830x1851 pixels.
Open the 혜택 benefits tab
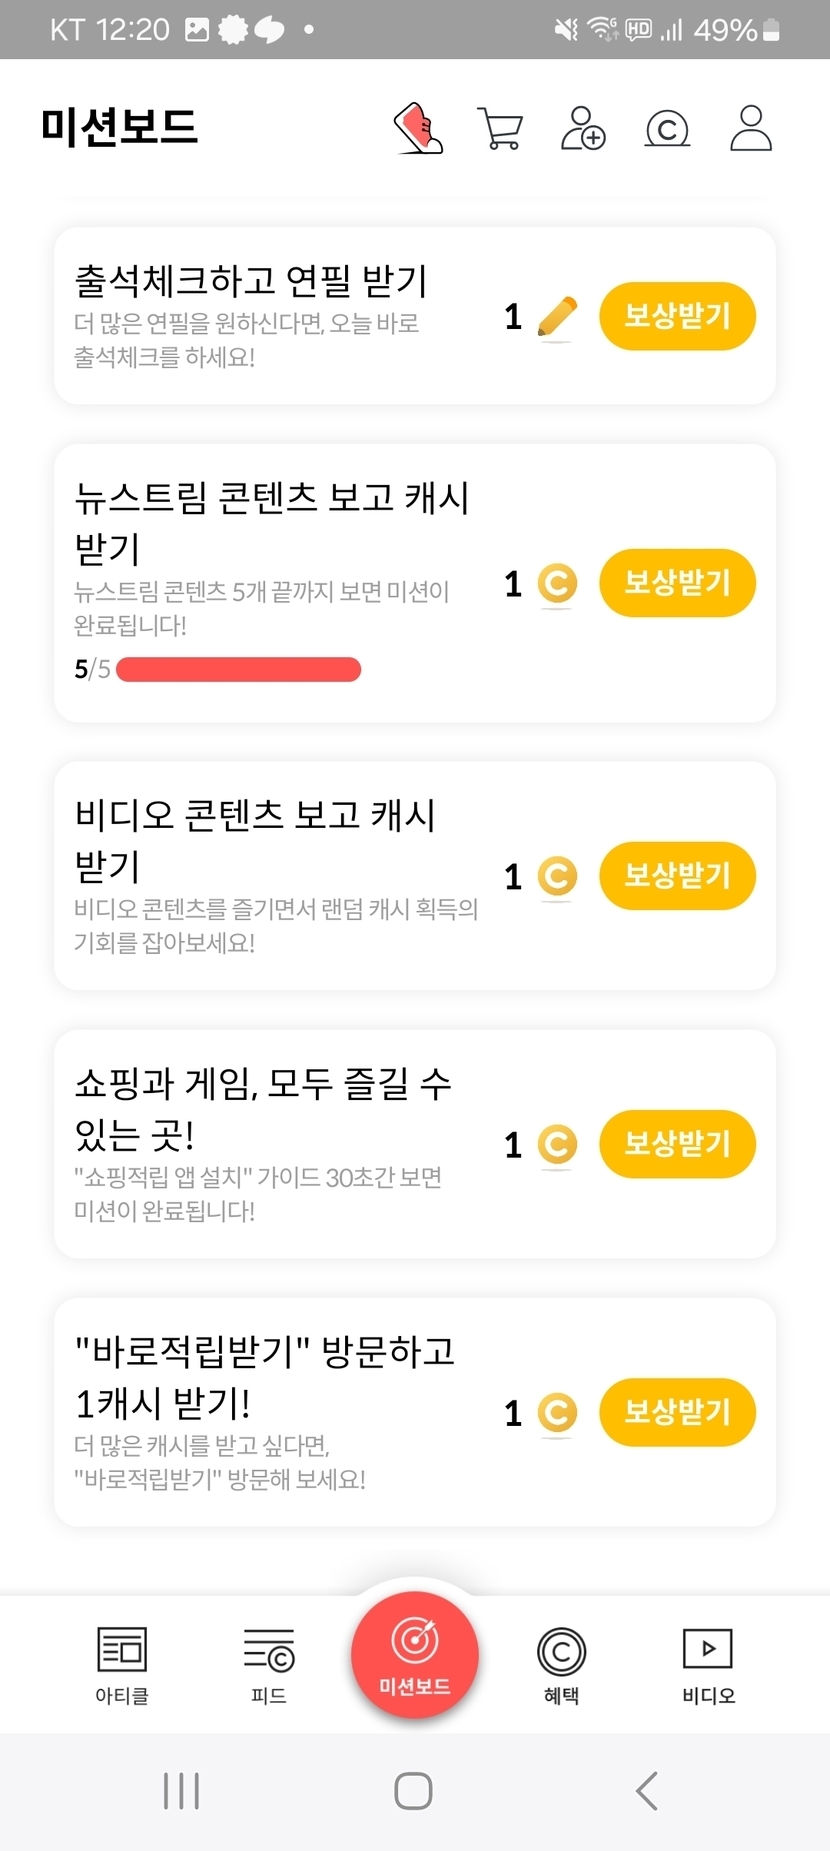click(x=561, y=1665)
